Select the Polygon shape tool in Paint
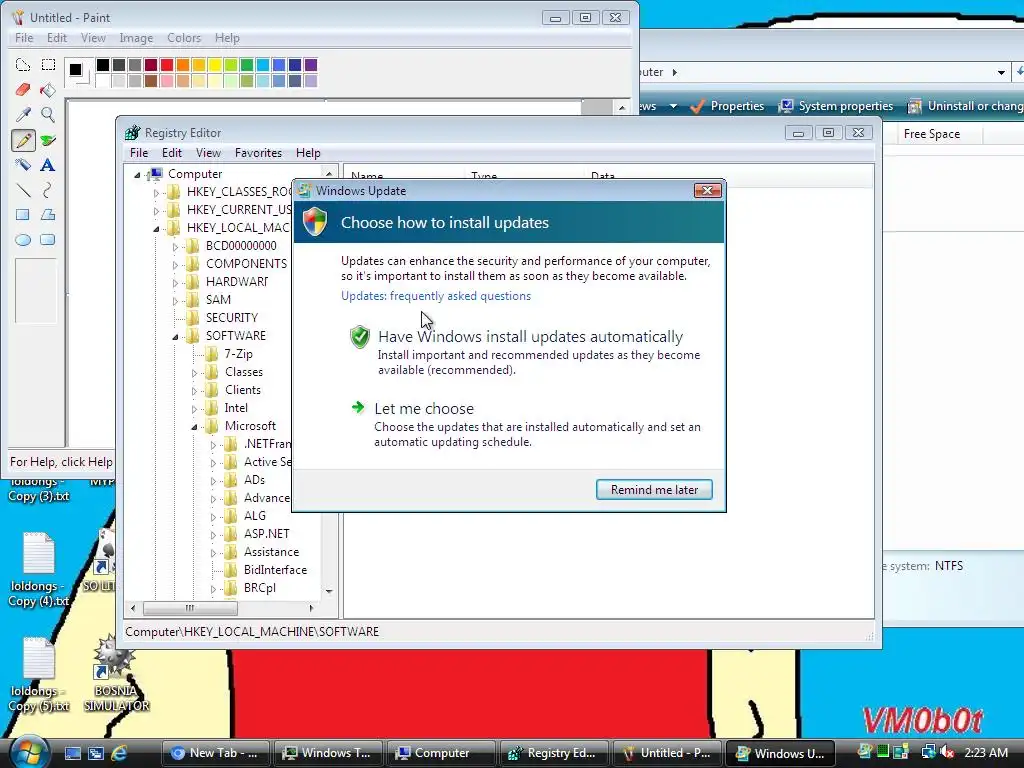This screenshot has width=1024, height=768. [48, 215]
